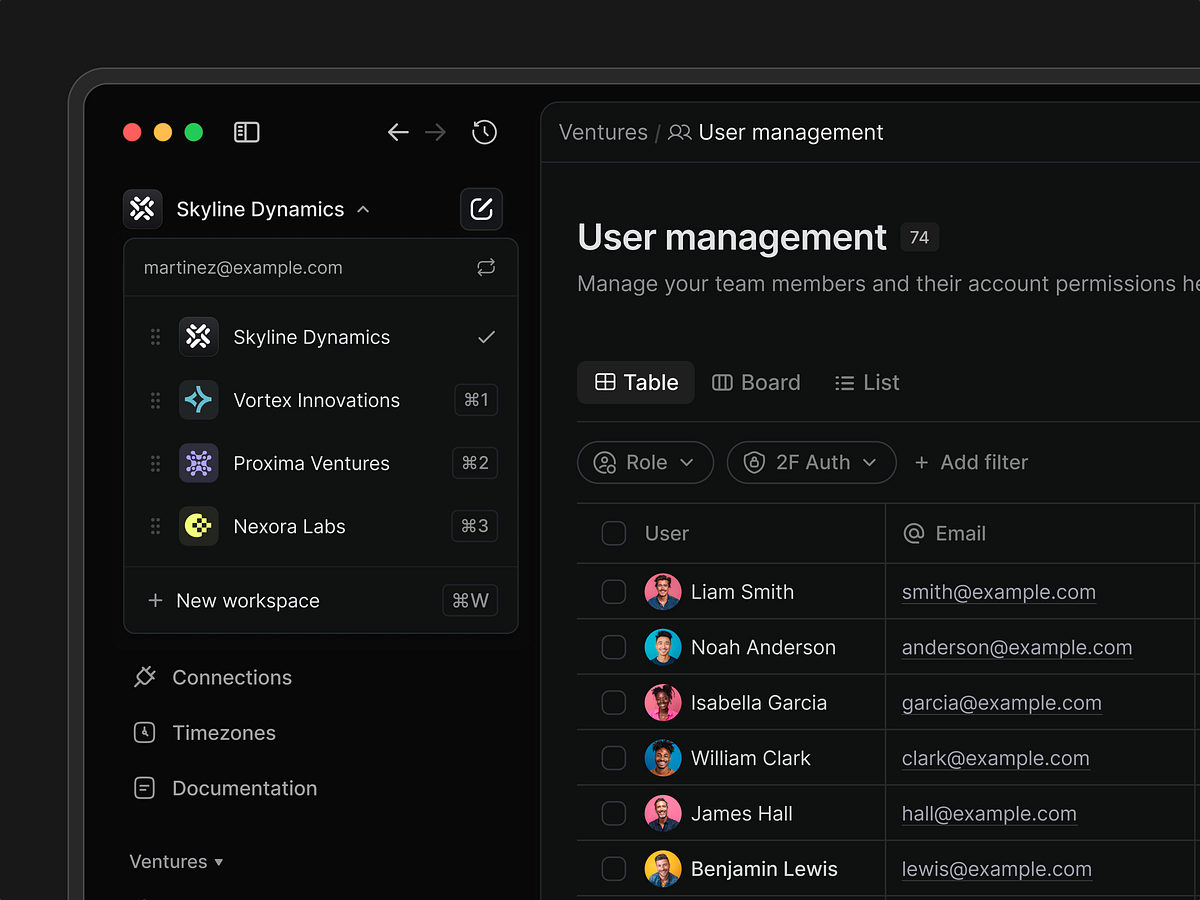Click the Documentation page icon
This screenshot has width=1200, height=900.
click(x=145, y=788)
